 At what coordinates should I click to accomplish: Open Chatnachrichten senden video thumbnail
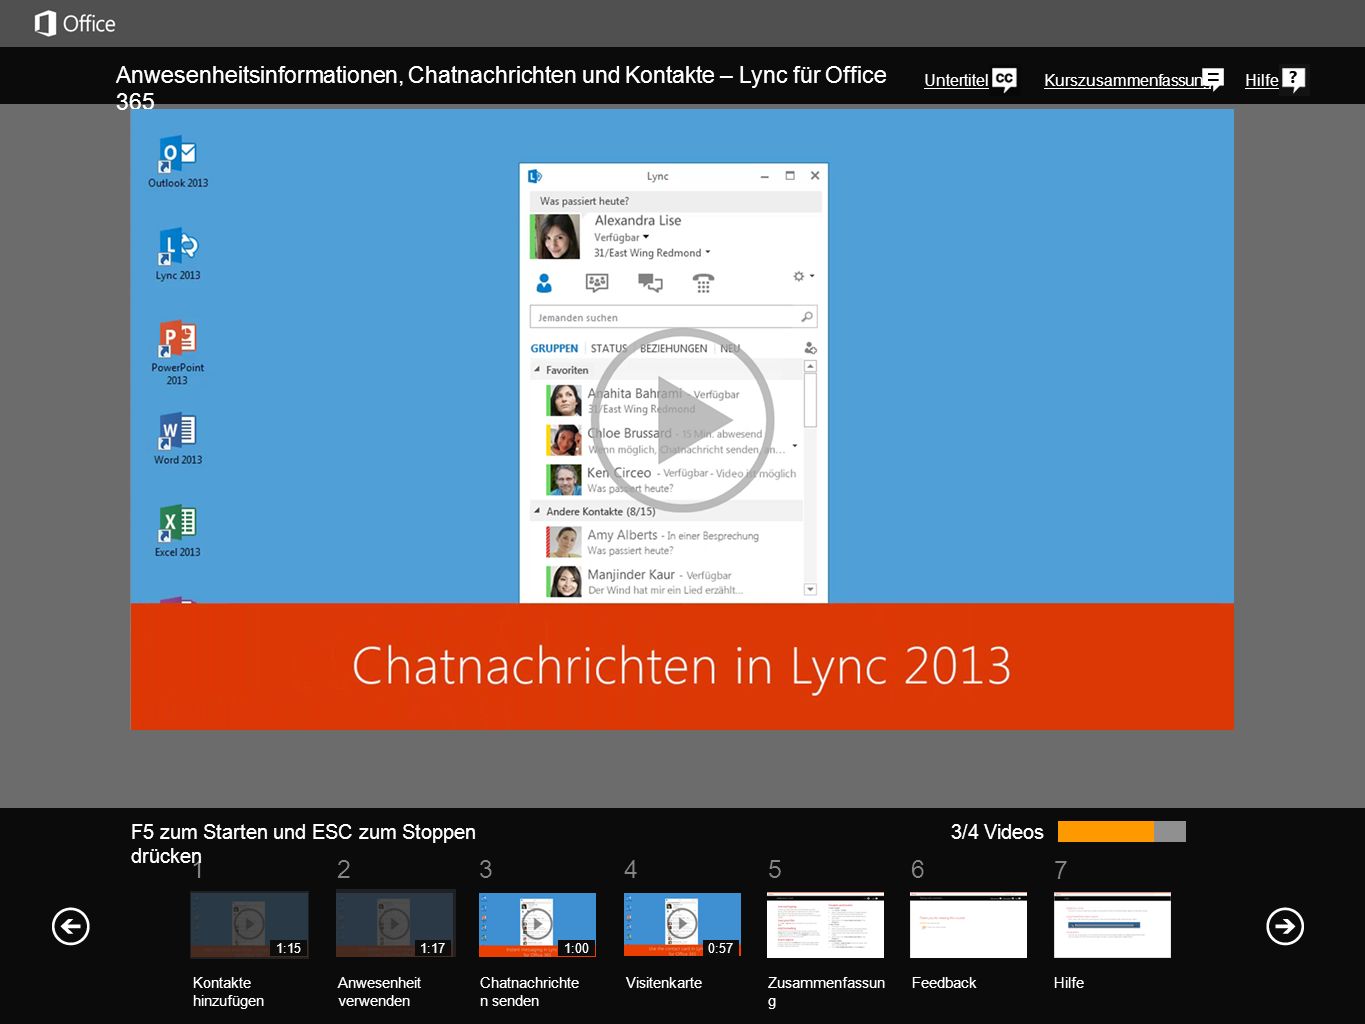click(538, 925)
